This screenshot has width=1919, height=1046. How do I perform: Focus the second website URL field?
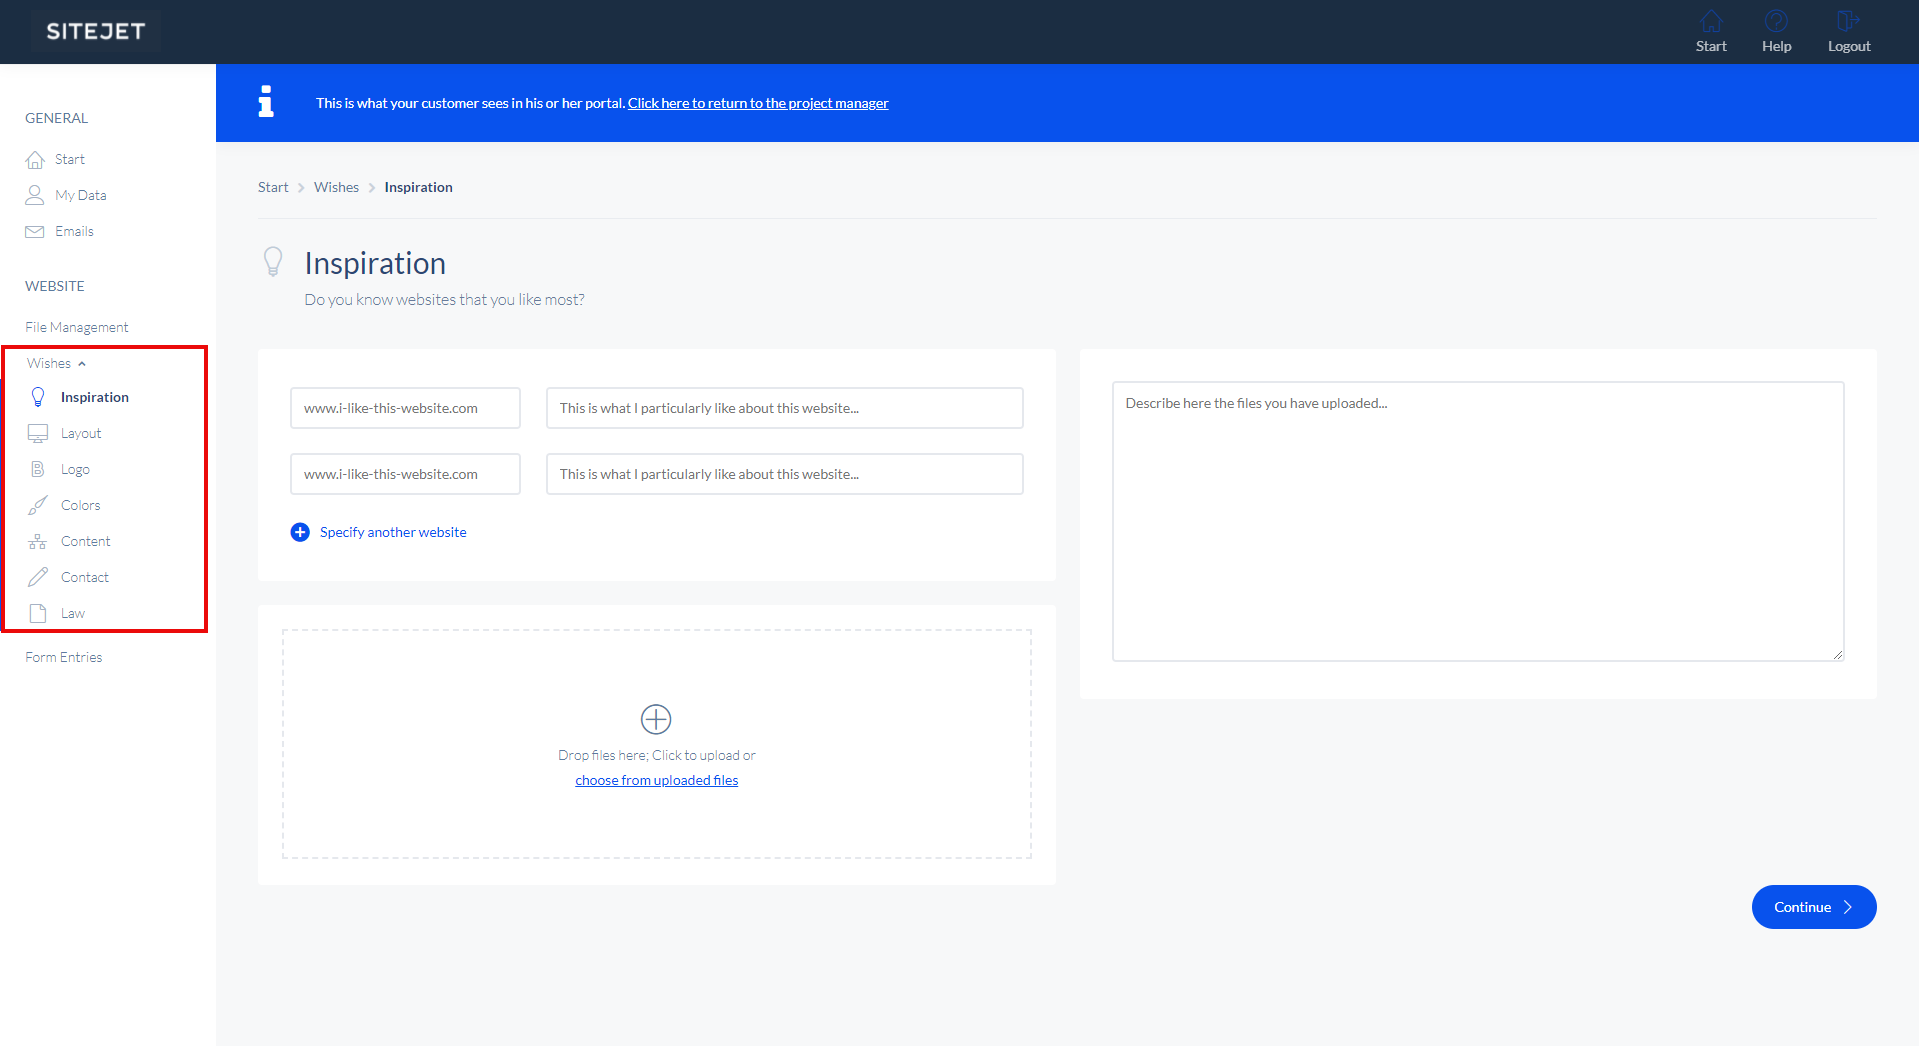[405, 474]
